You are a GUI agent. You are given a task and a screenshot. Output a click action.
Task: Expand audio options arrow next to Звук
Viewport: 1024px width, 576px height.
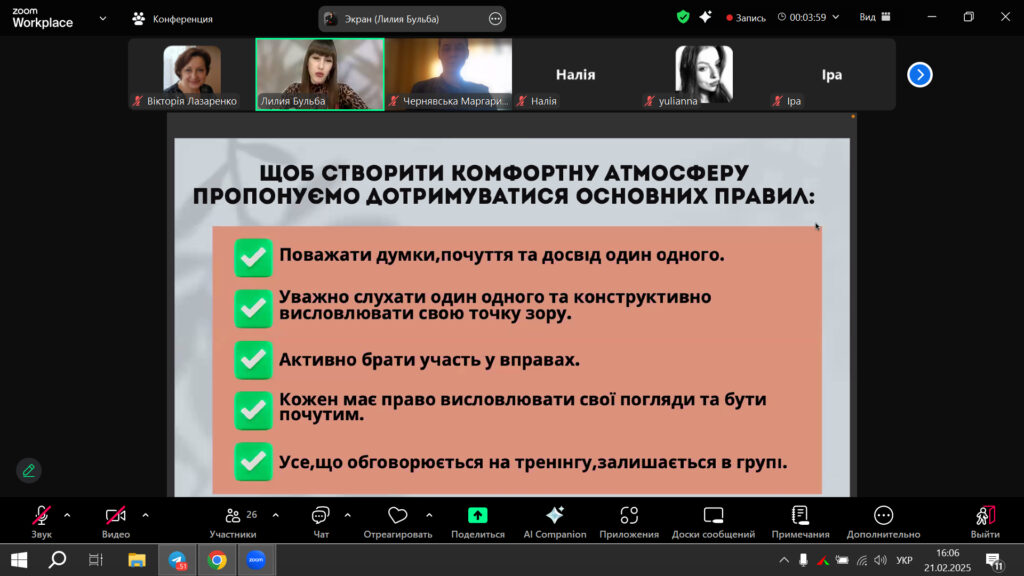(67, 515)
